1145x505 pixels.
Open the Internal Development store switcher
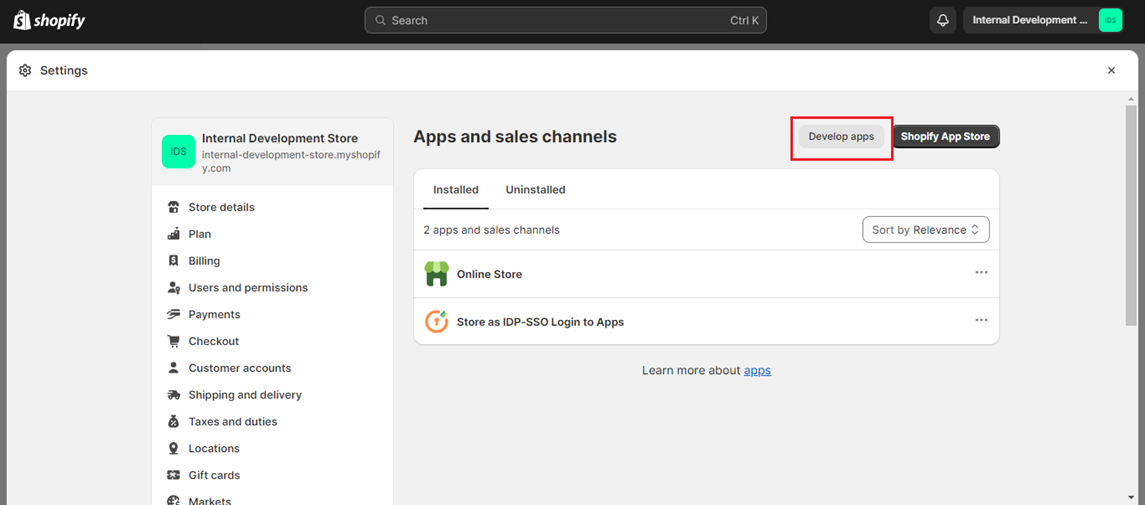1044,20
